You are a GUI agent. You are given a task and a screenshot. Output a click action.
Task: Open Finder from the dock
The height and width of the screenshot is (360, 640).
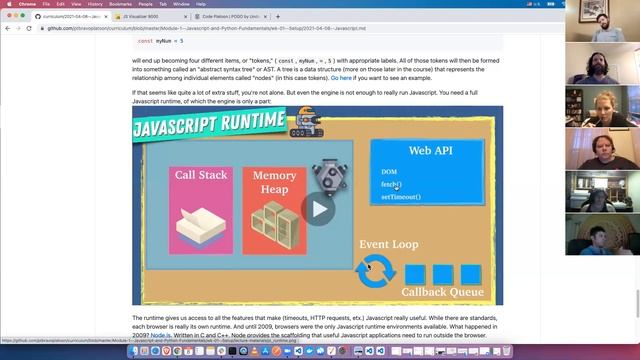[134, 351]
